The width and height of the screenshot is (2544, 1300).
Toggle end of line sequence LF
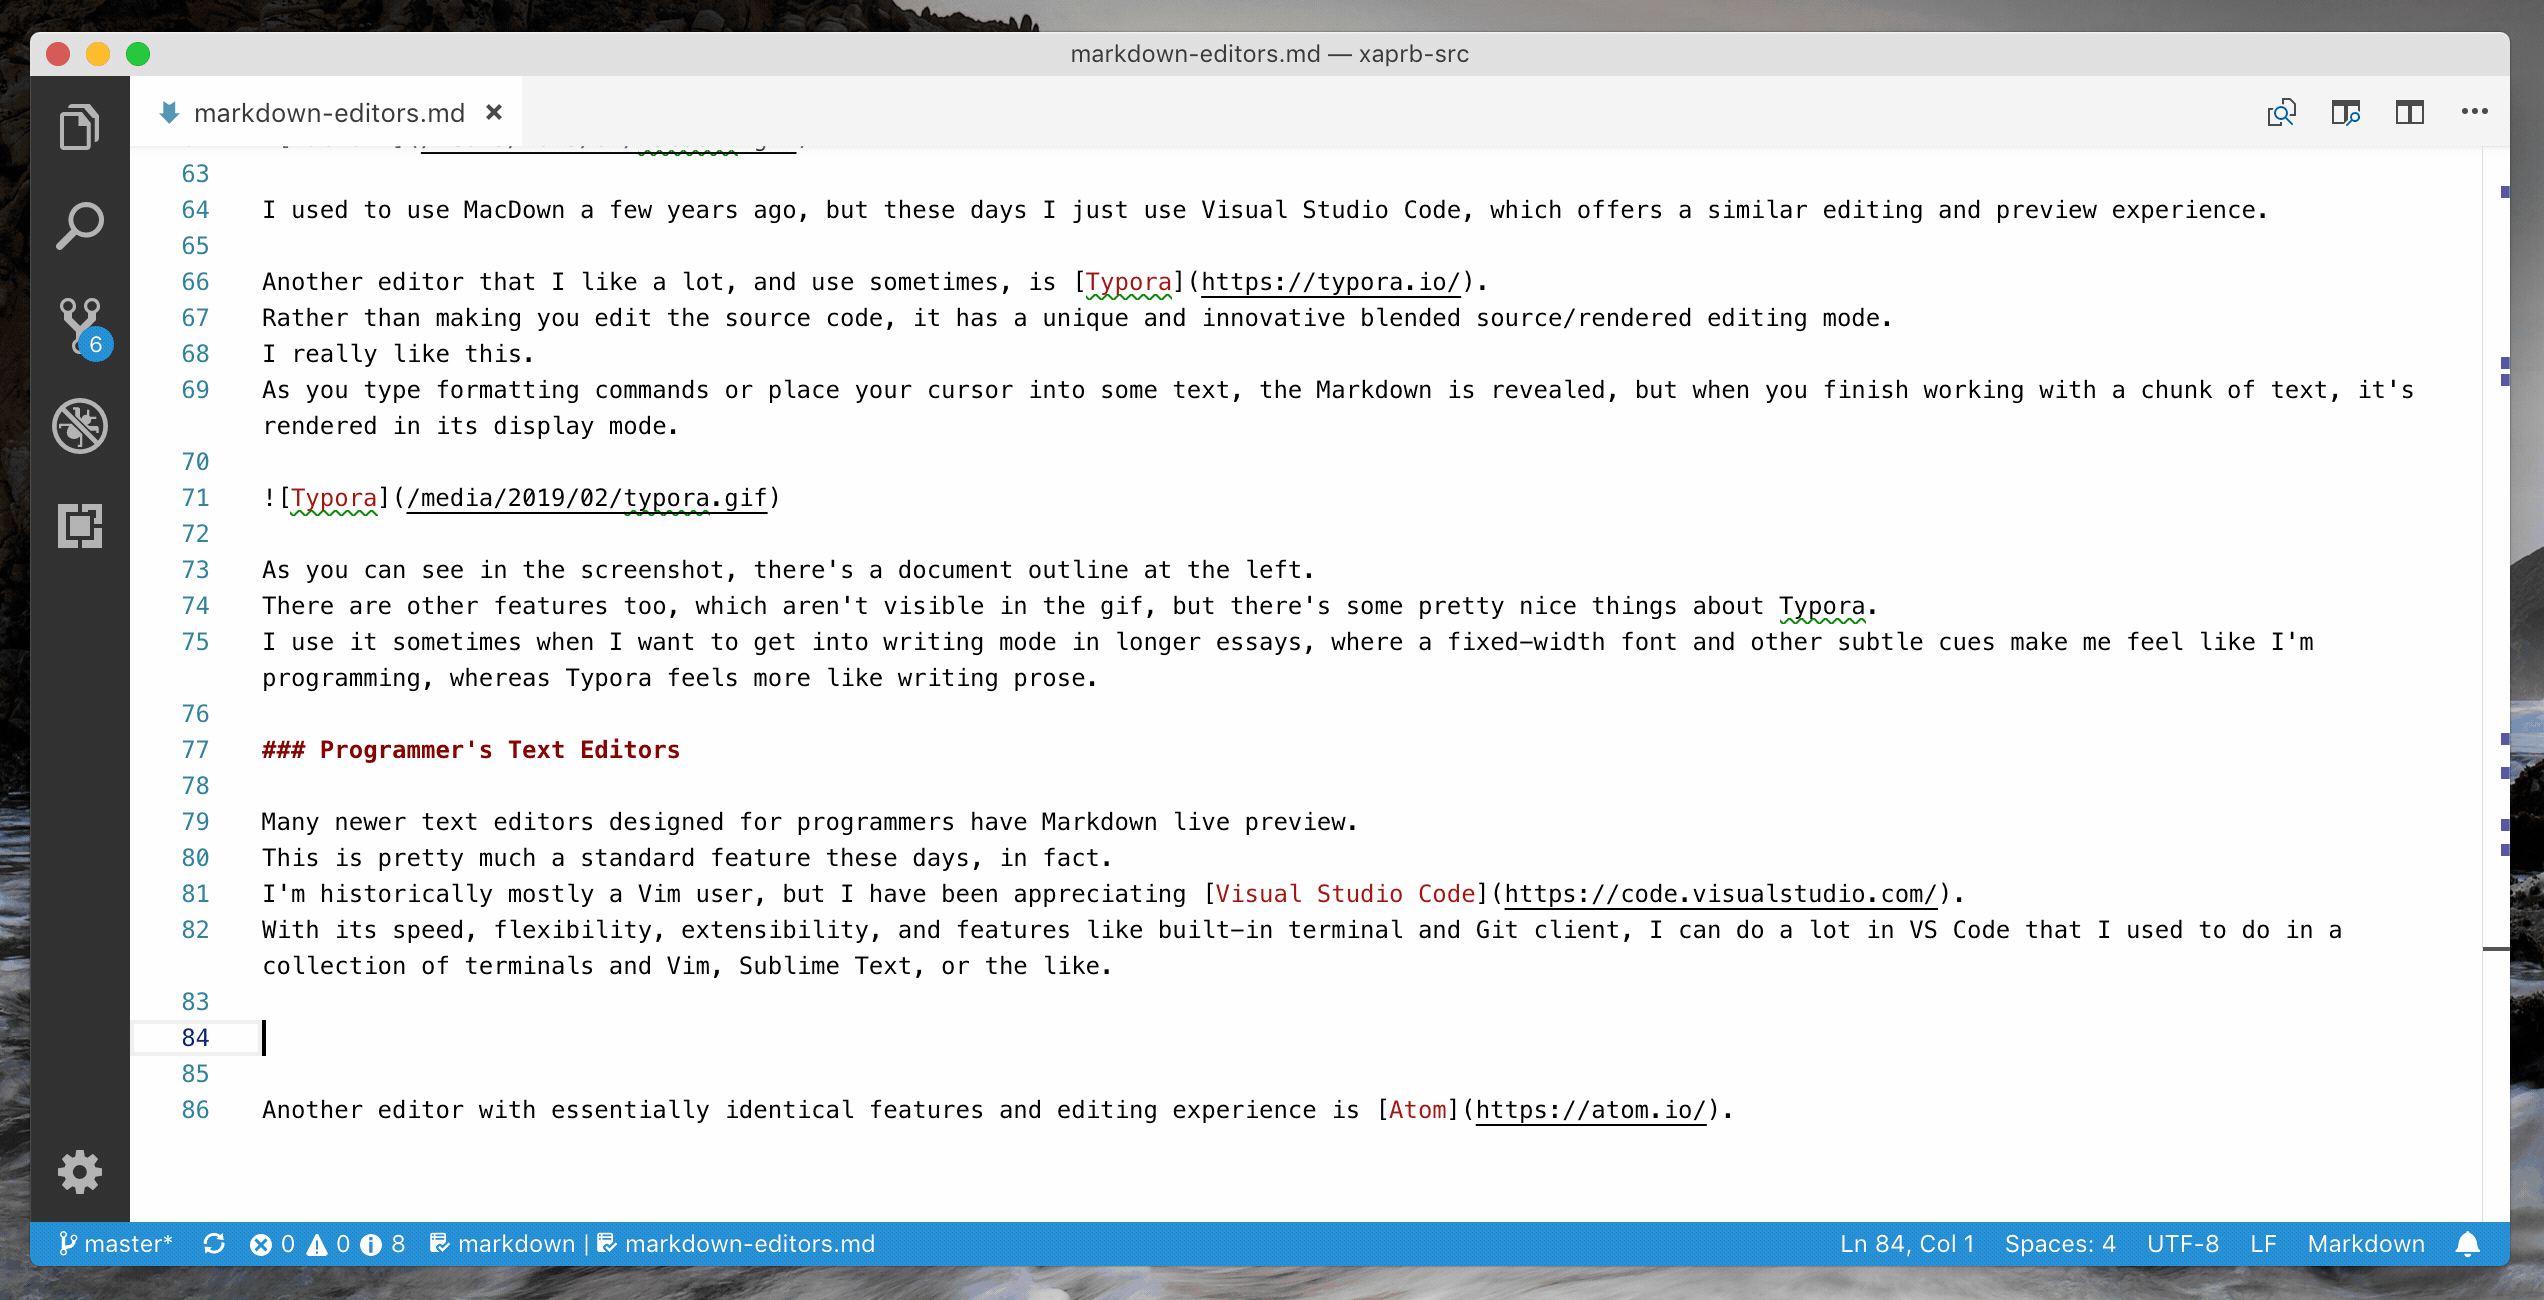point(2262,1244)
